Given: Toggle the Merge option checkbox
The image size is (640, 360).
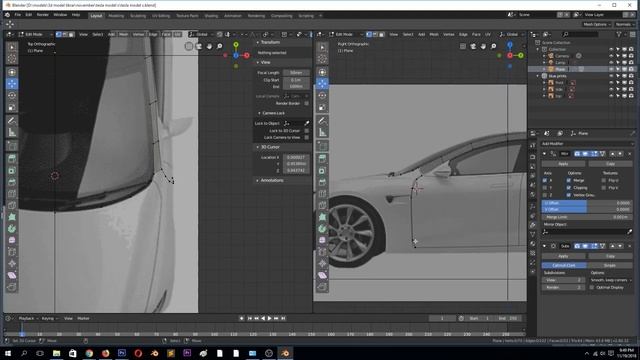Looking at the screenshot, I should [569, 180].
